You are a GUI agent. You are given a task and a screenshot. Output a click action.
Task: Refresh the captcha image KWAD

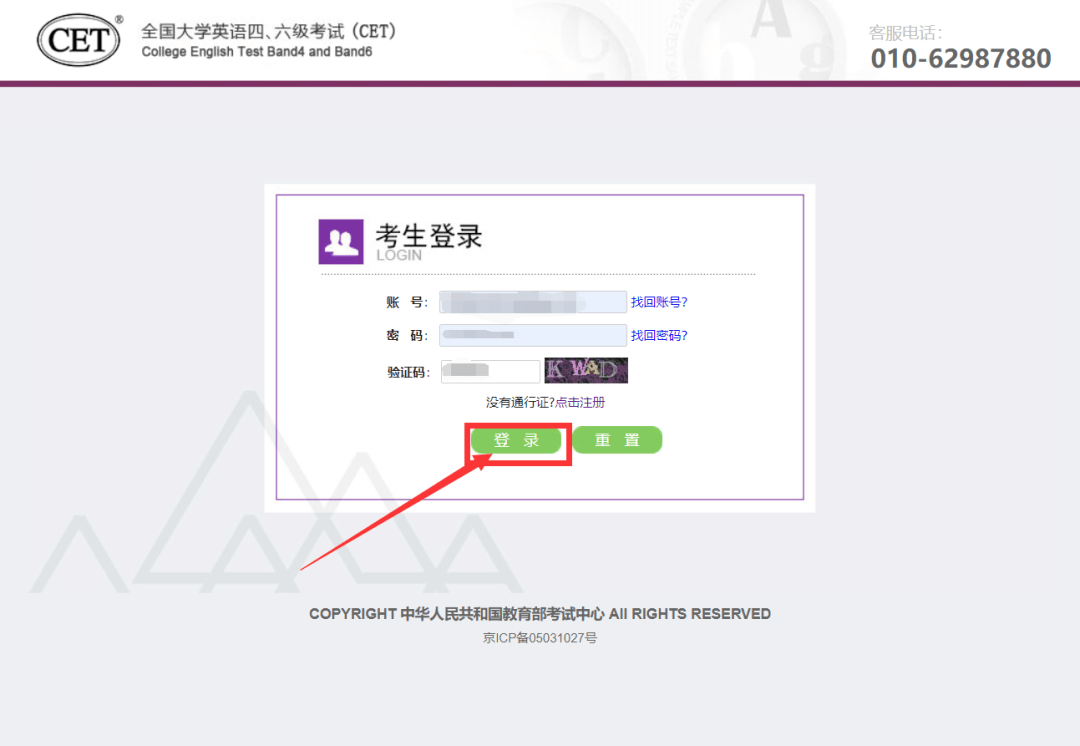pyautogui.click(x=586, y=371)
